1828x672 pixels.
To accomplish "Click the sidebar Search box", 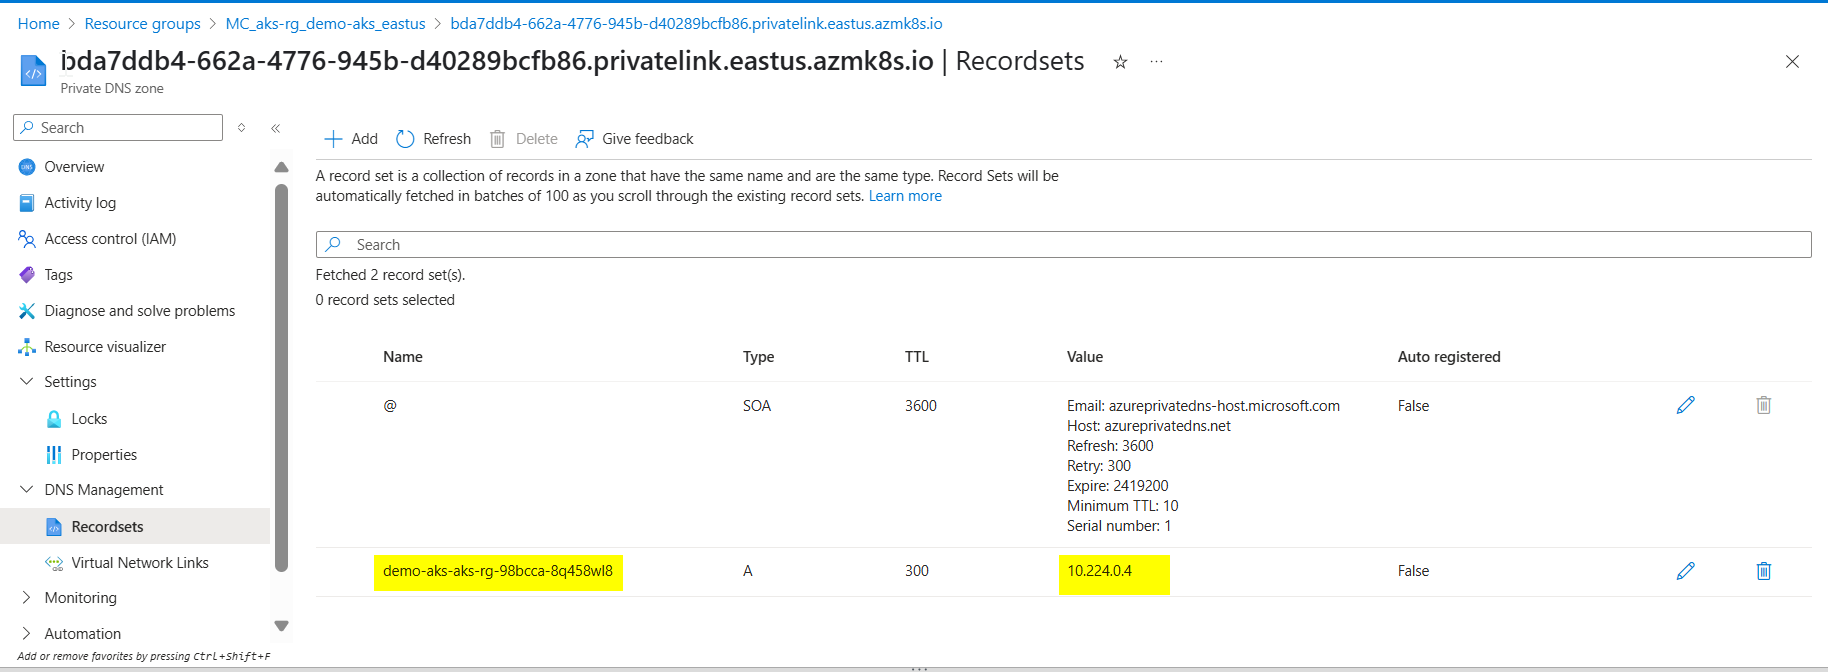I will point(118,127).
